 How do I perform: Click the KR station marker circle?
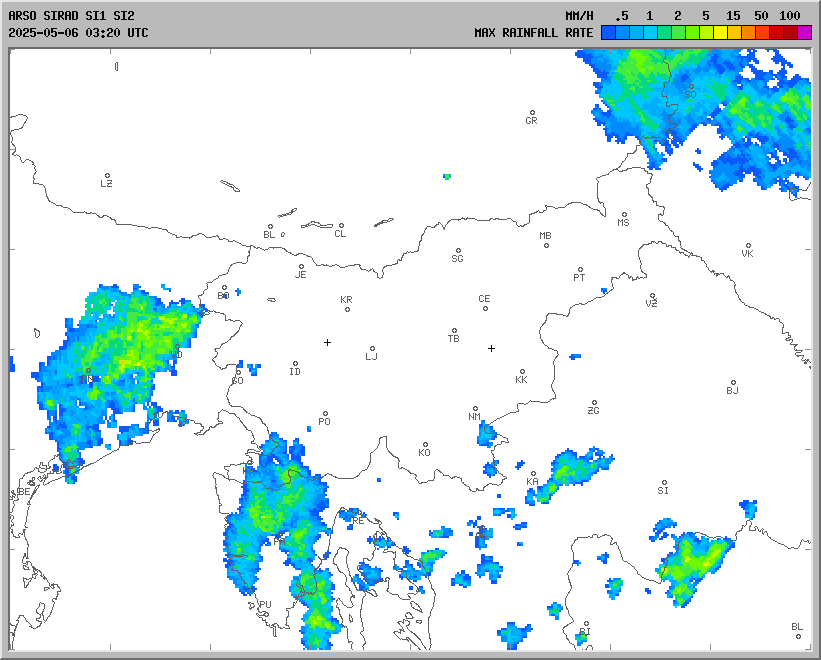(x=347, y=308)
